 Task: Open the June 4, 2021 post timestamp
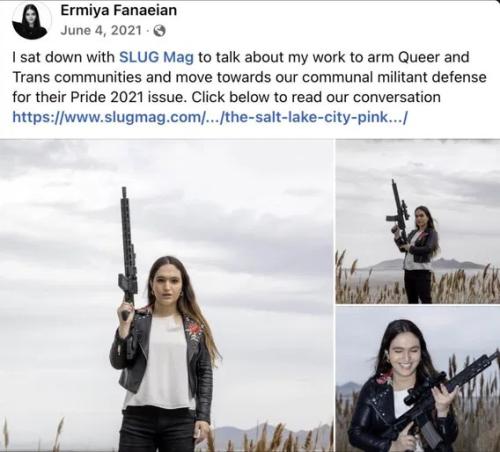click(x=101, y=30)
